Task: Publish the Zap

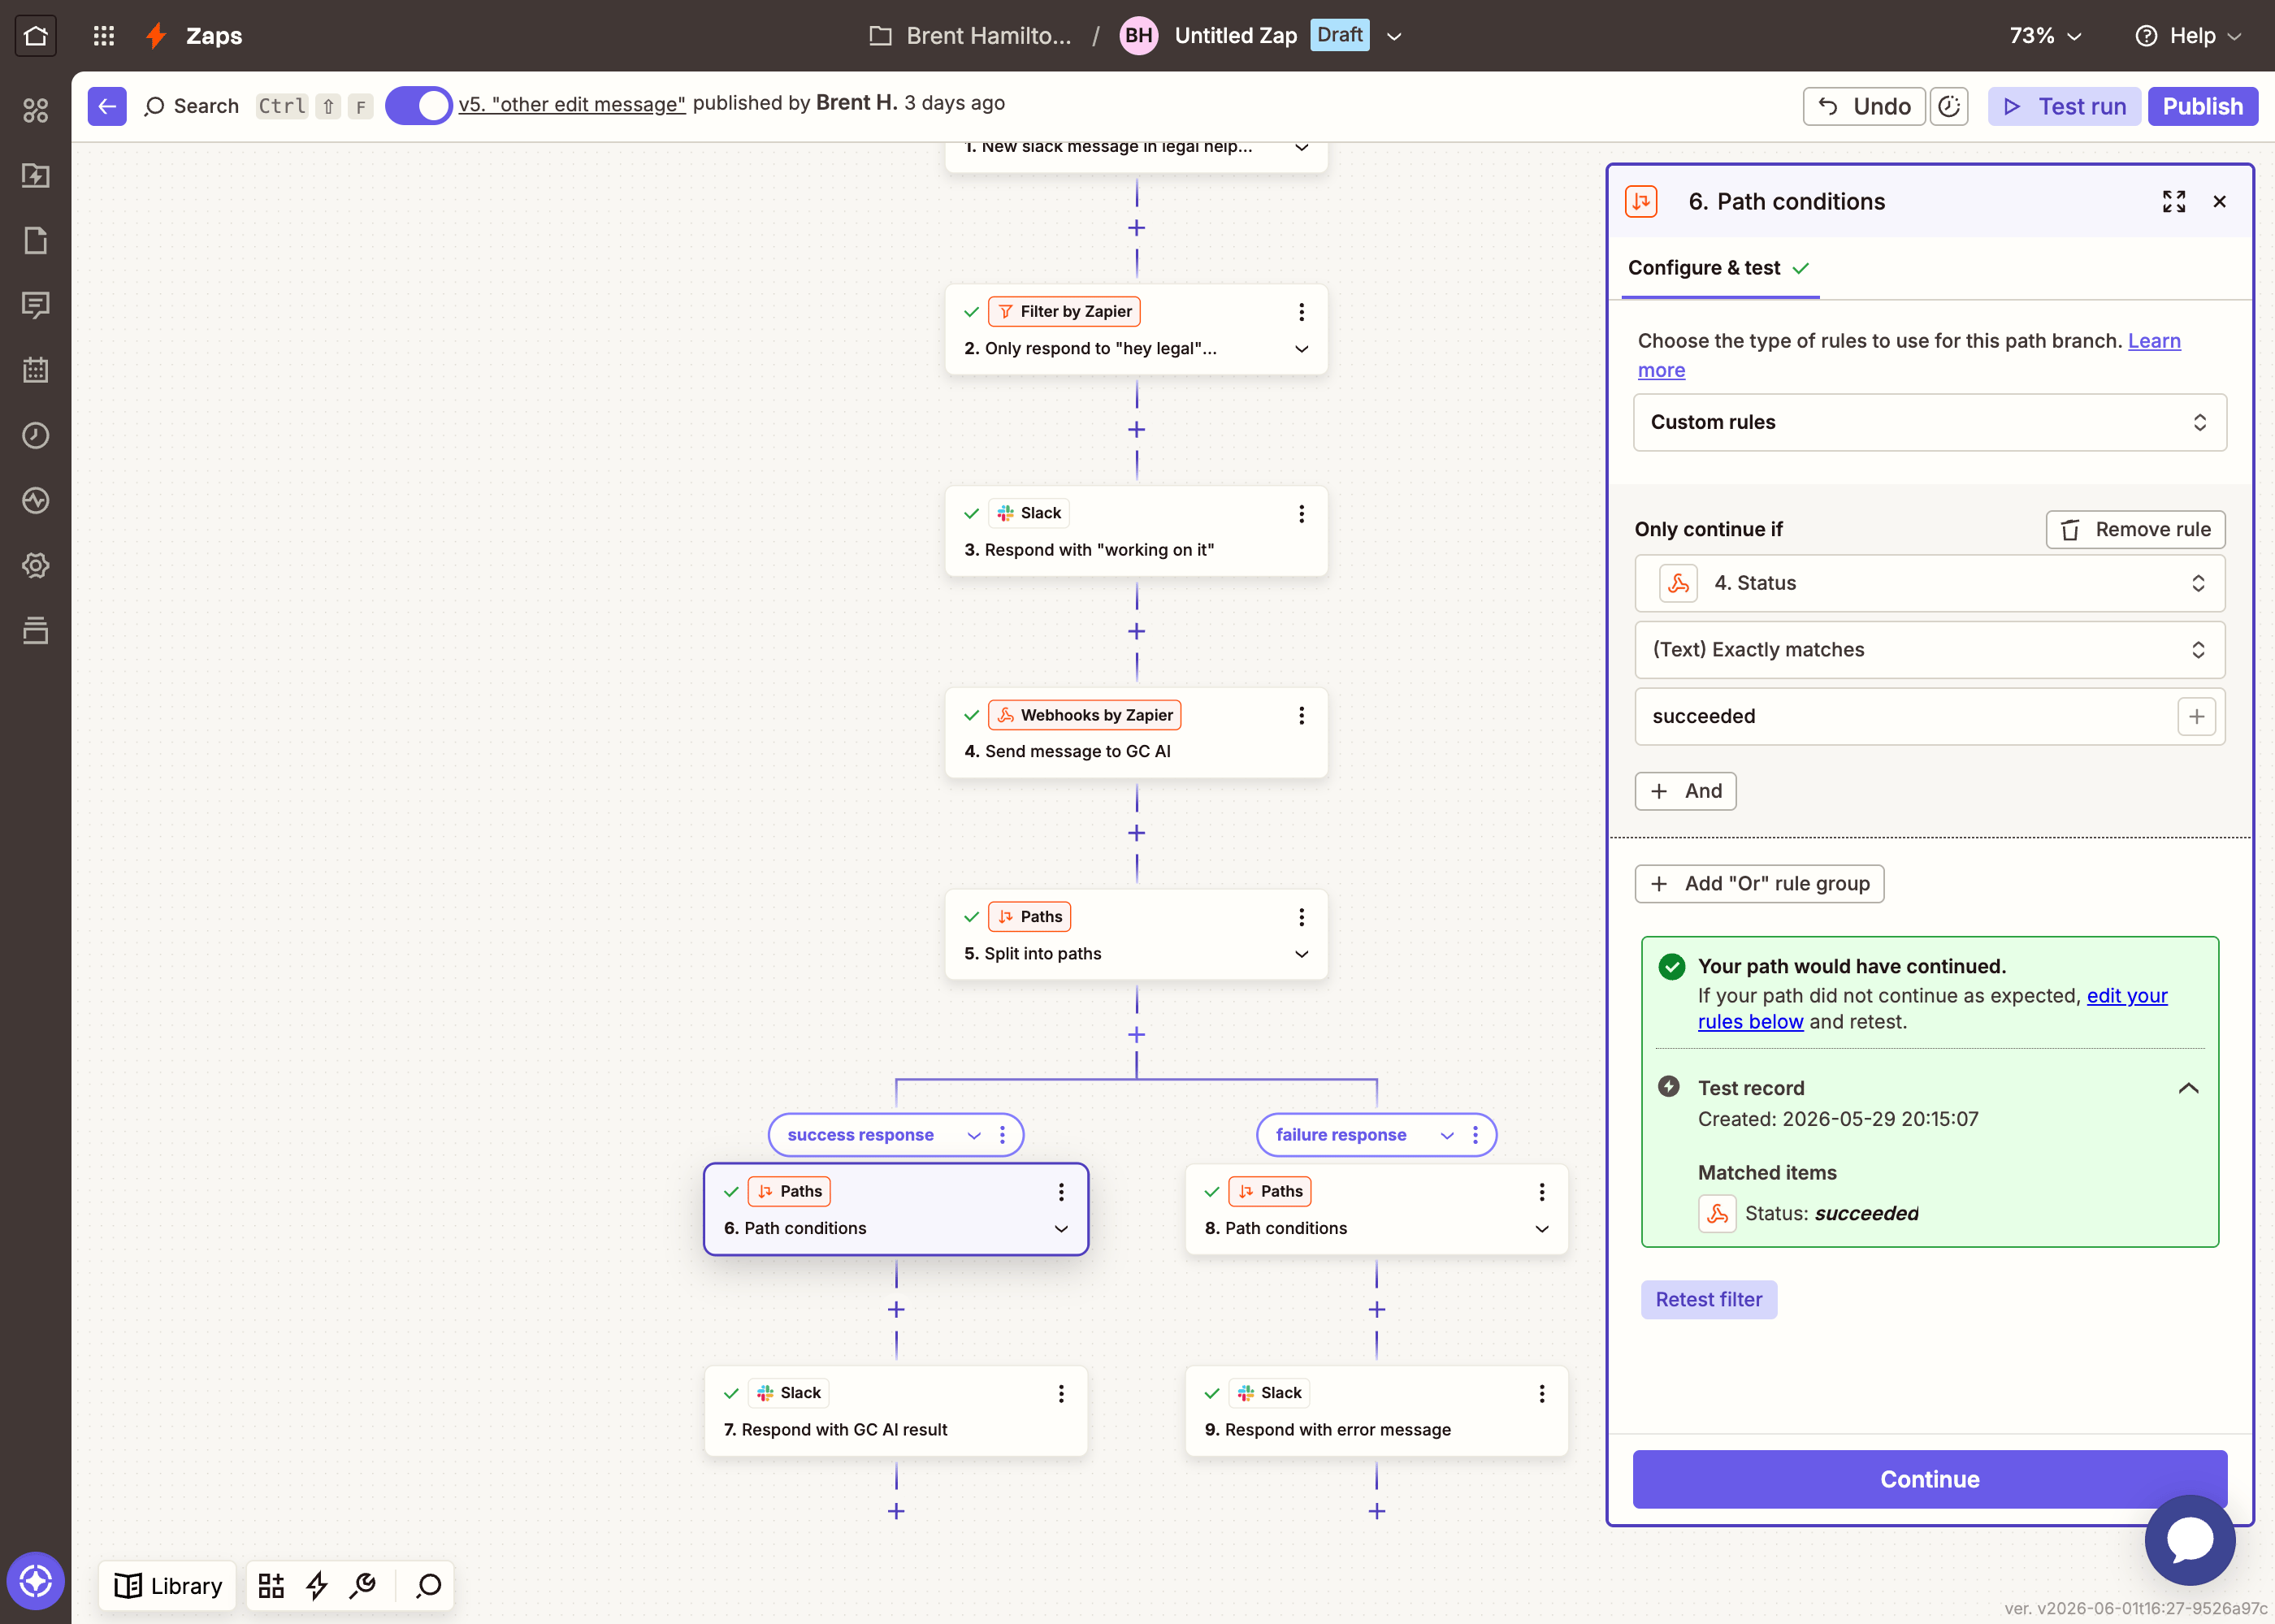Action: (x=2202, y=106)
